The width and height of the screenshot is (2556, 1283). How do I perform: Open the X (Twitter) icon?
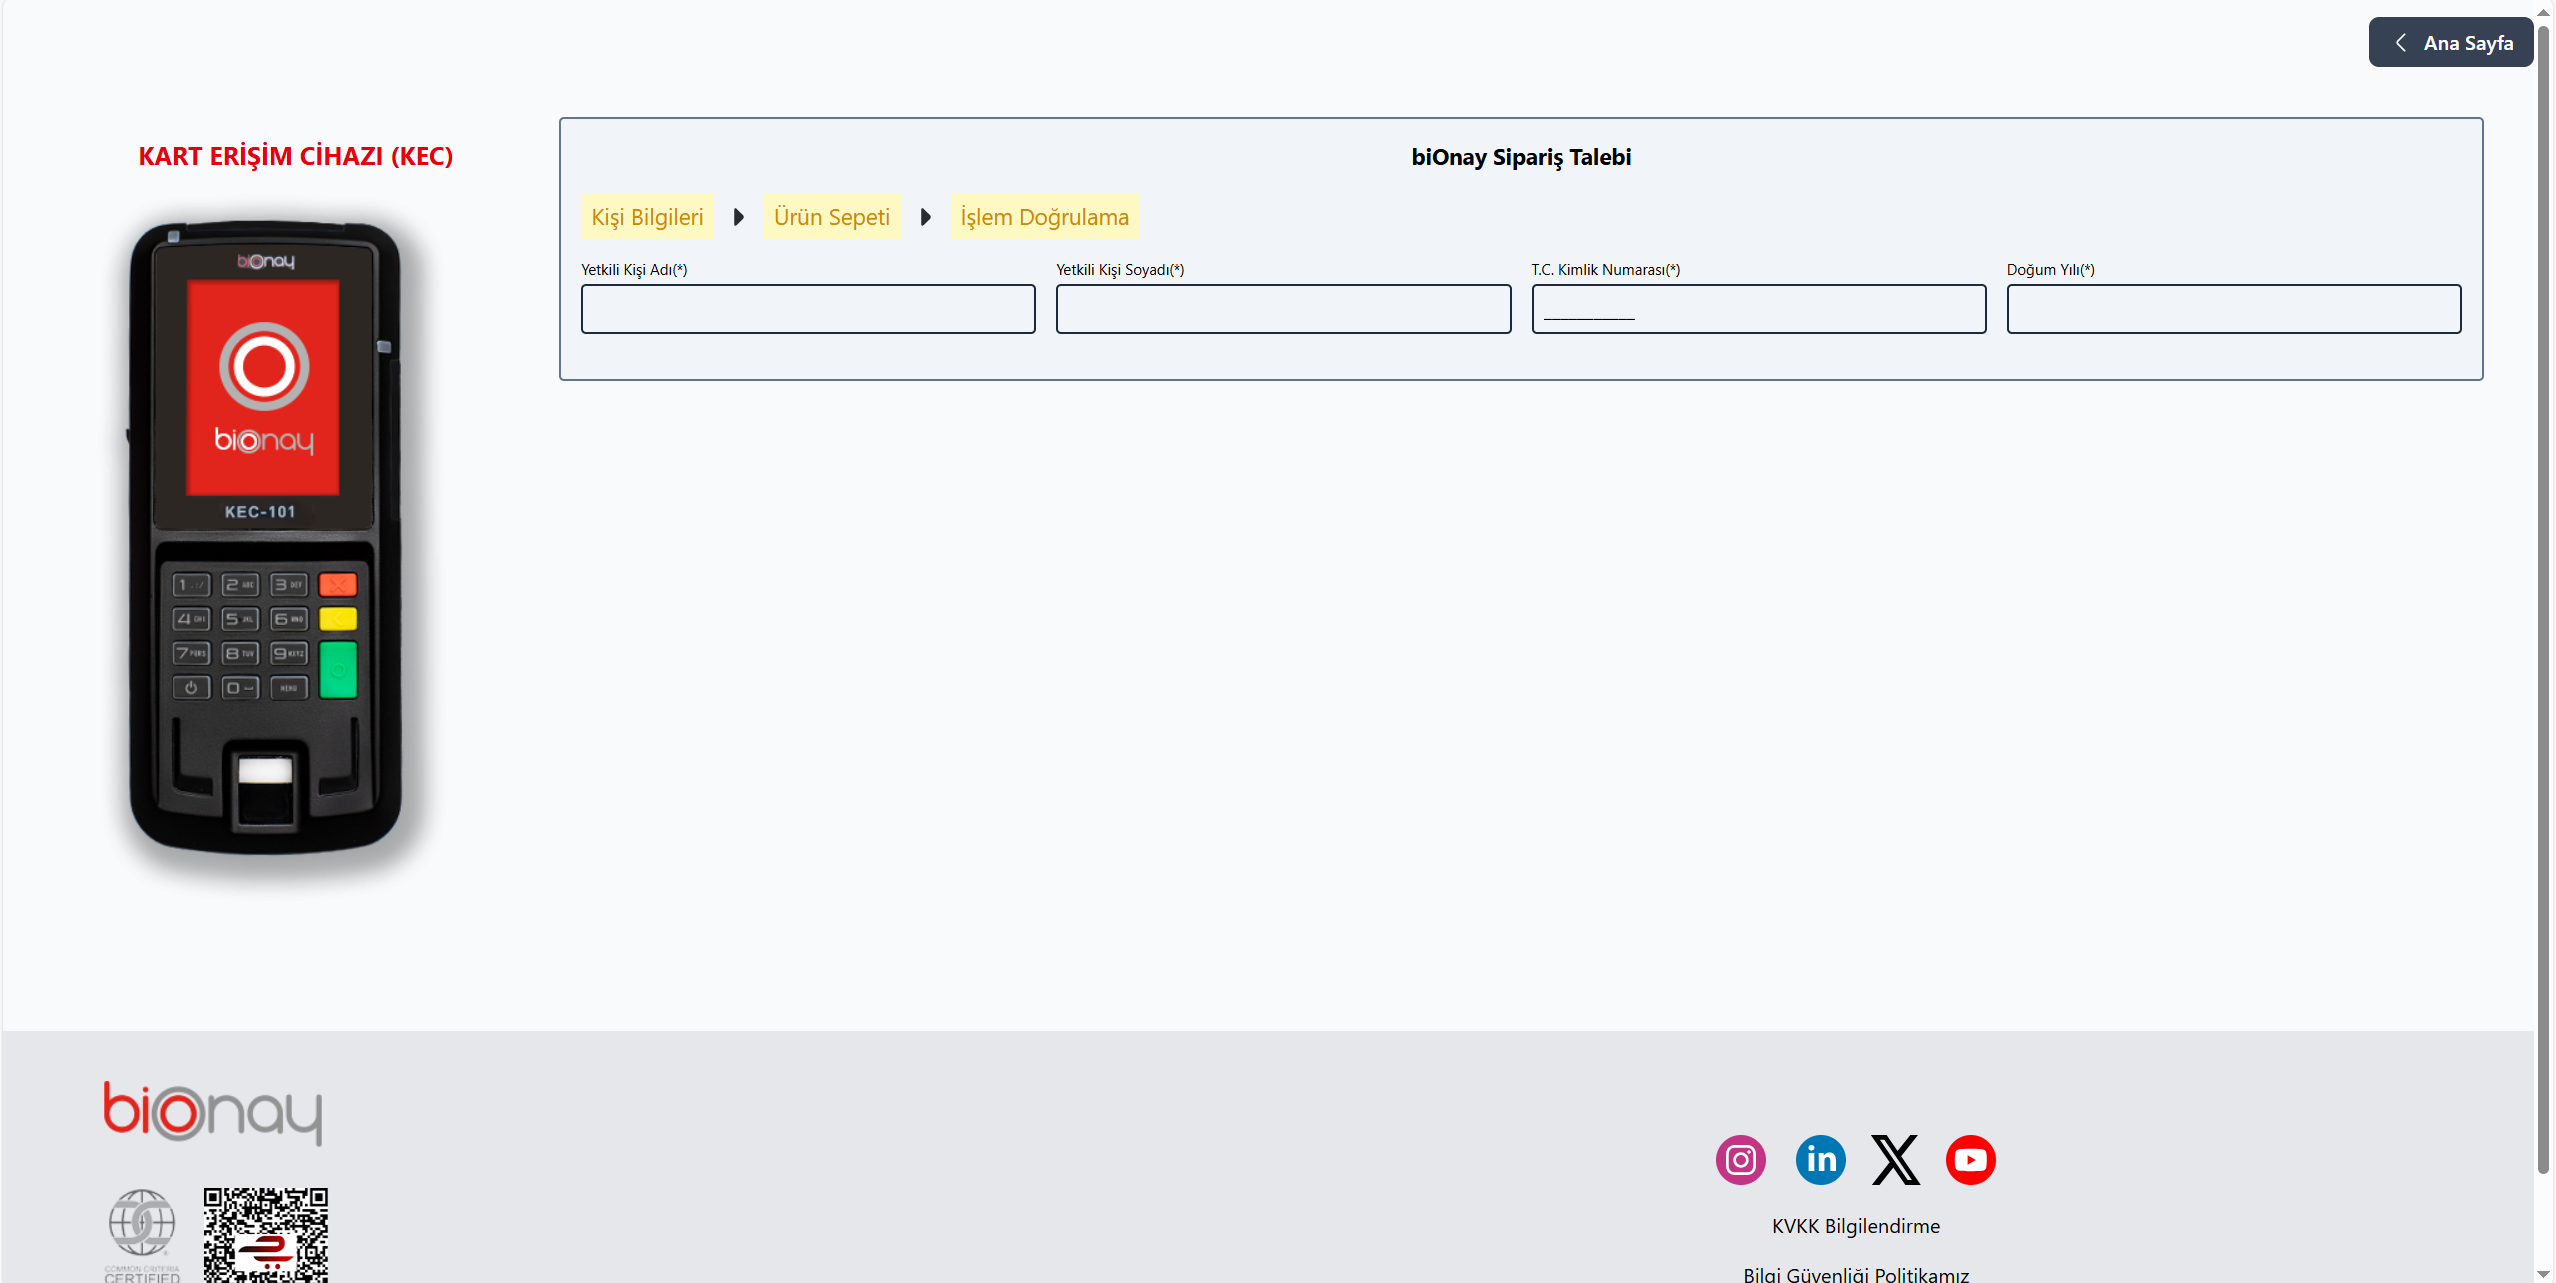[x=1895, y=1160]
